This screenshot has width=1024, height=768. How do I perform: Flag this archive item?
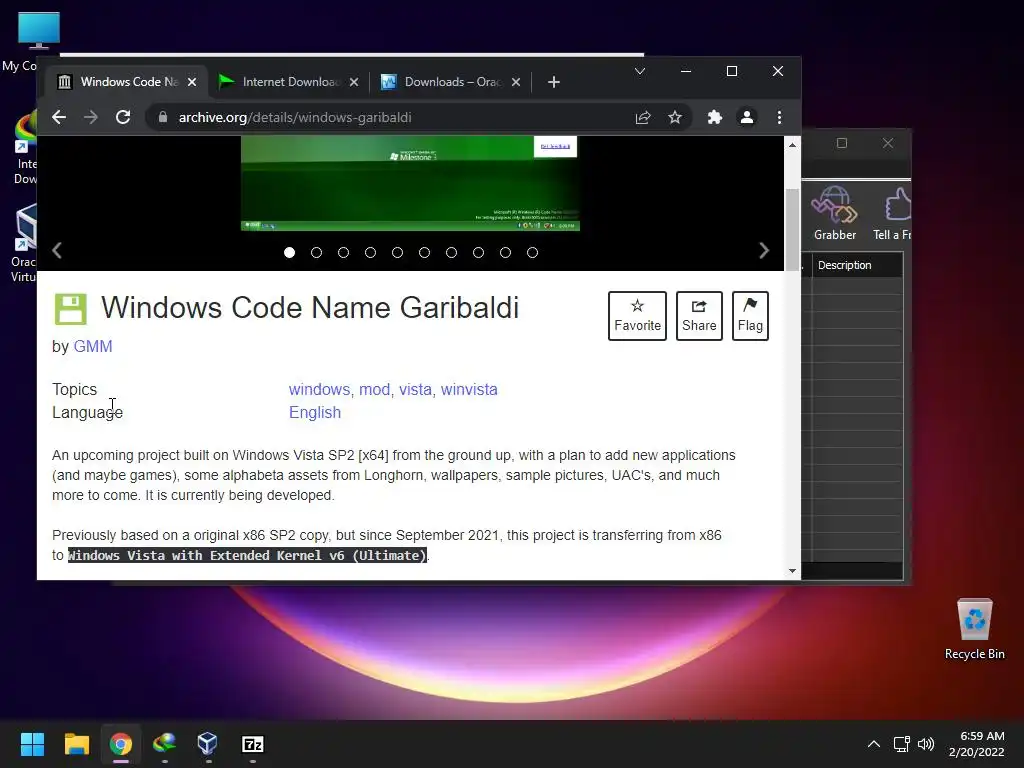click(x=750, y=316)
